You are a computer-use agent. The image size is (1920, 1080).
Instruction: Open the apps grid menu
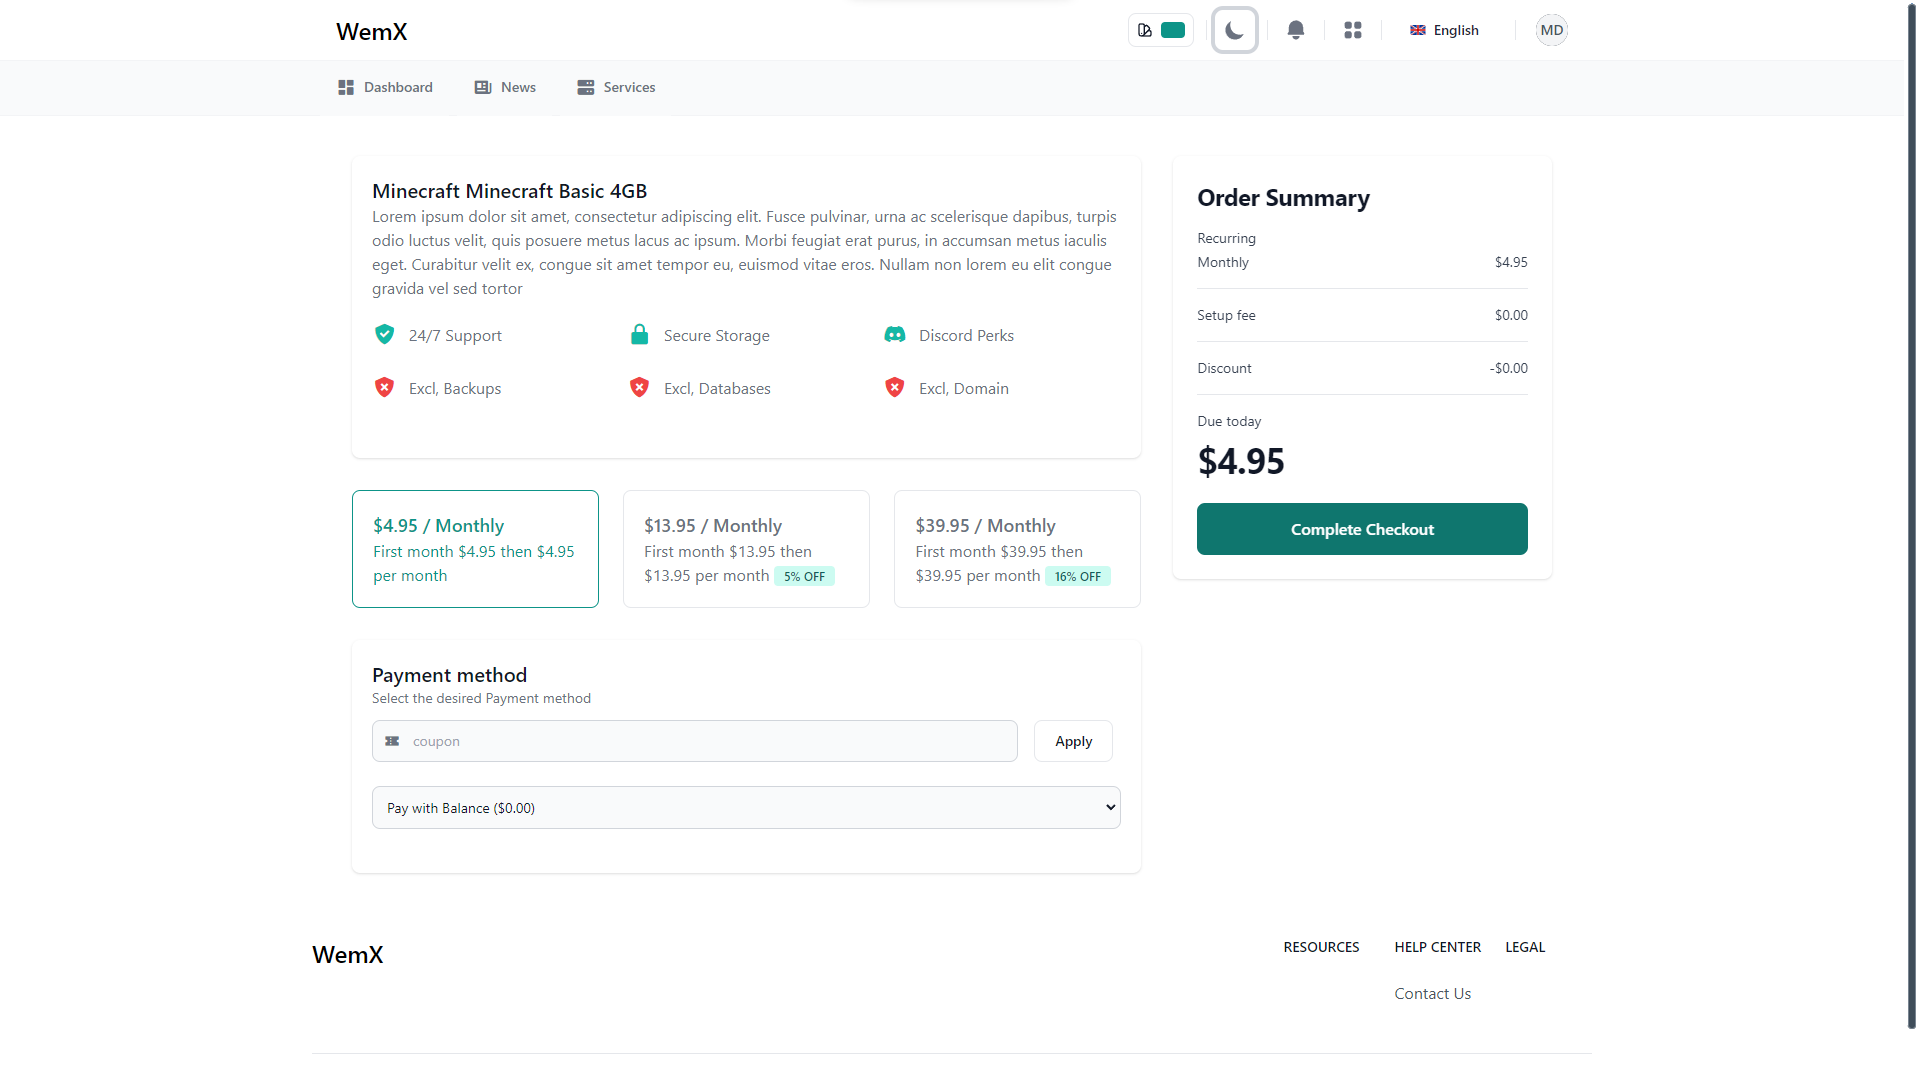(1353, 30)
